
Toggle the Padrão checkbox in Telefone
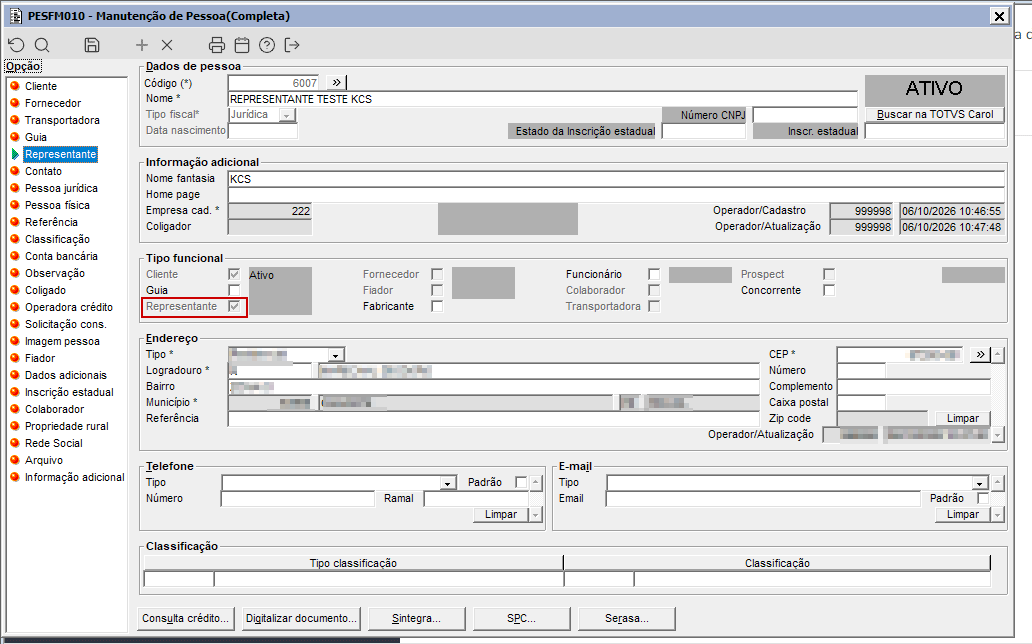521,483
